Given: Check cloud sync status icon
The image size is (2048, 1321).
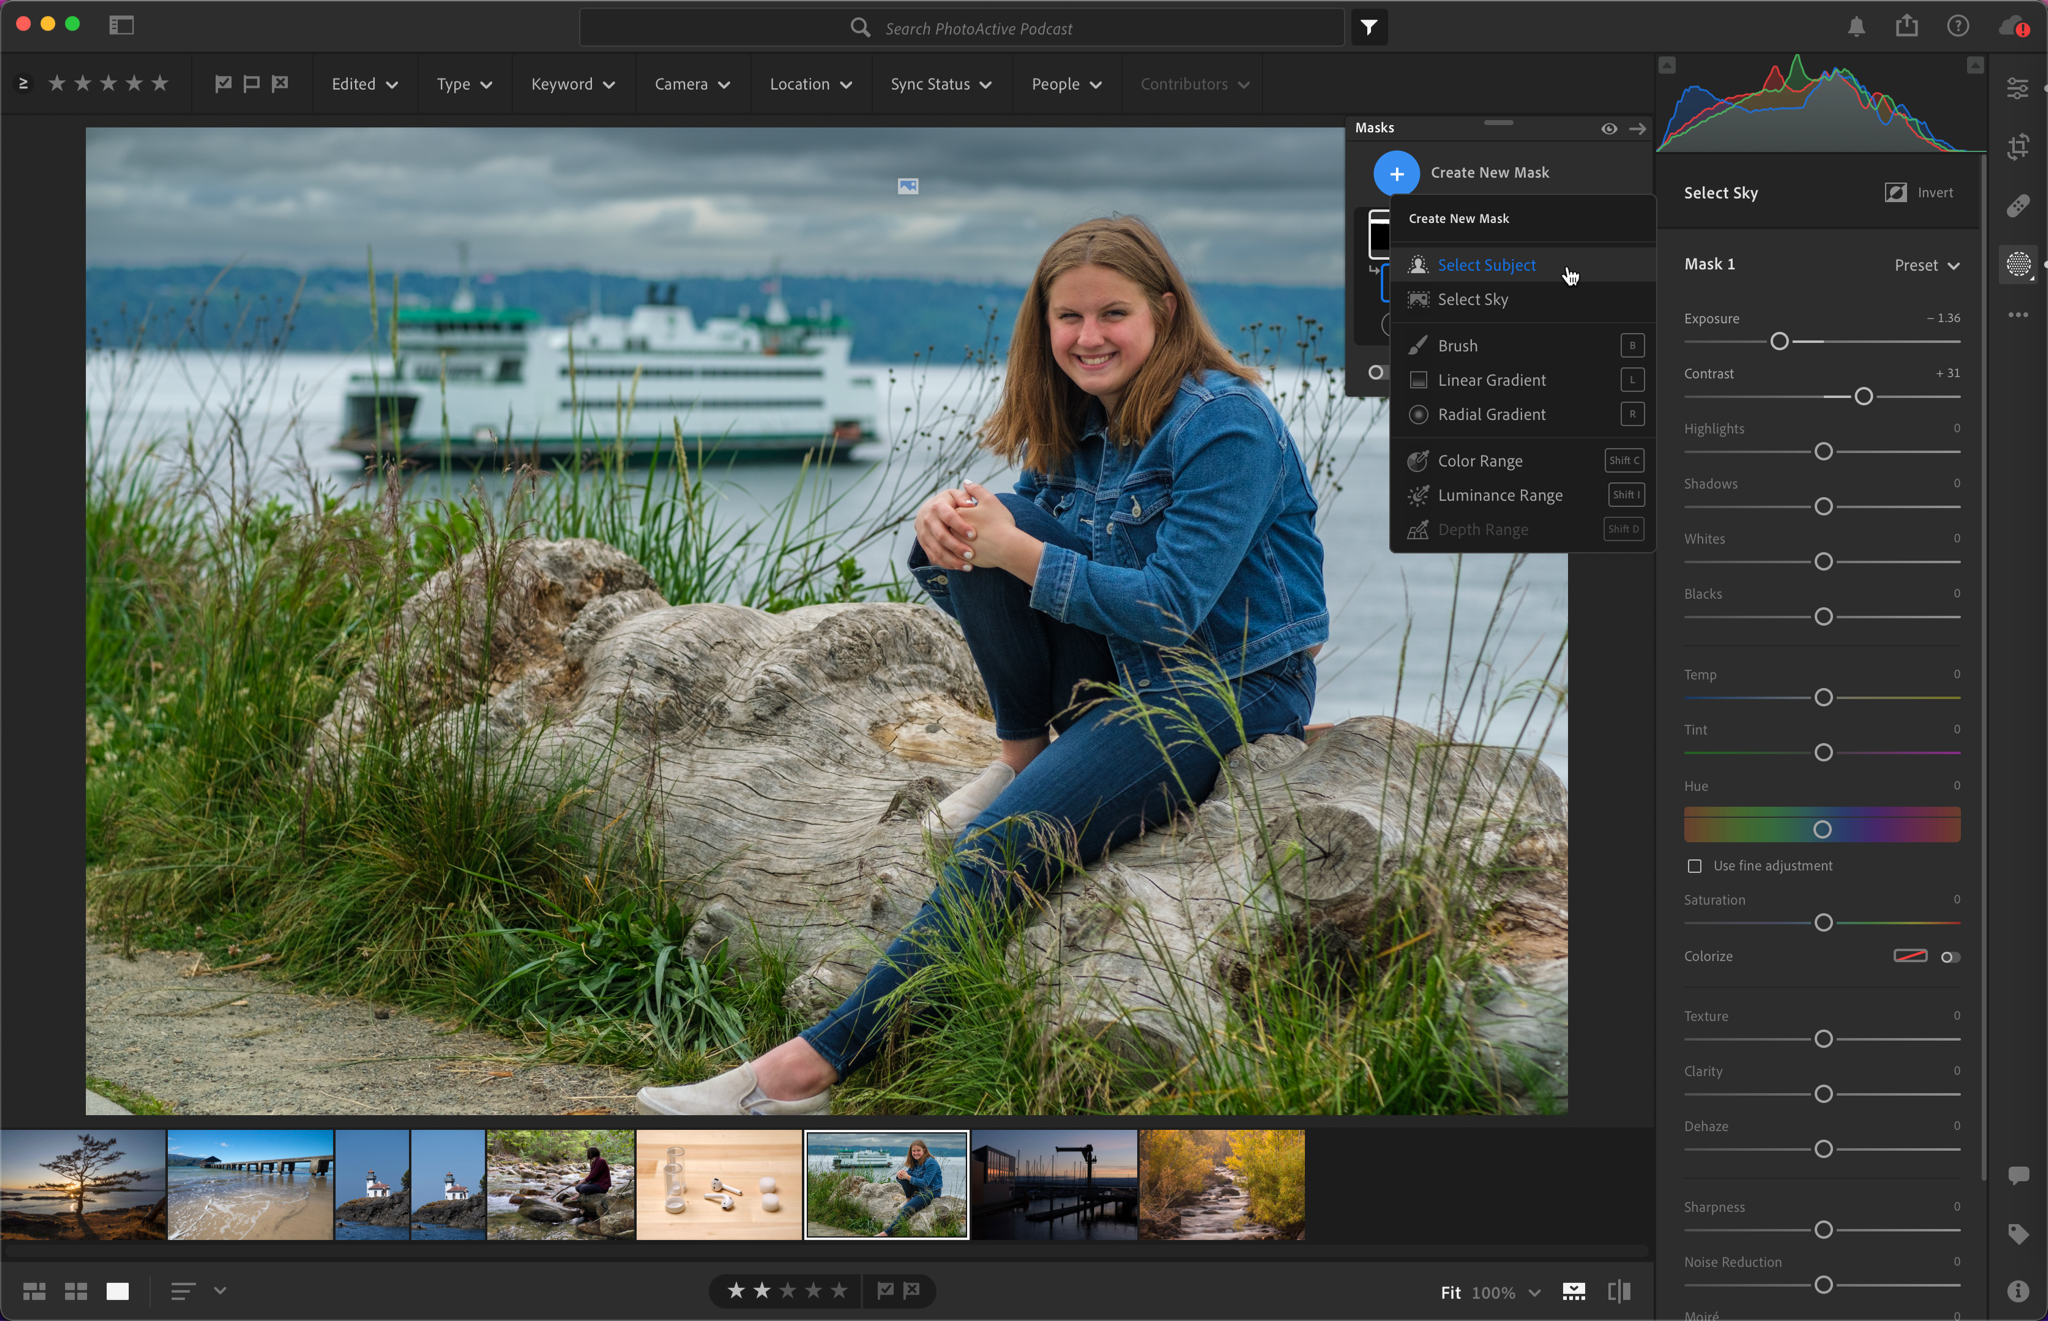Looking at the screenshot, I should point(2013,27).
